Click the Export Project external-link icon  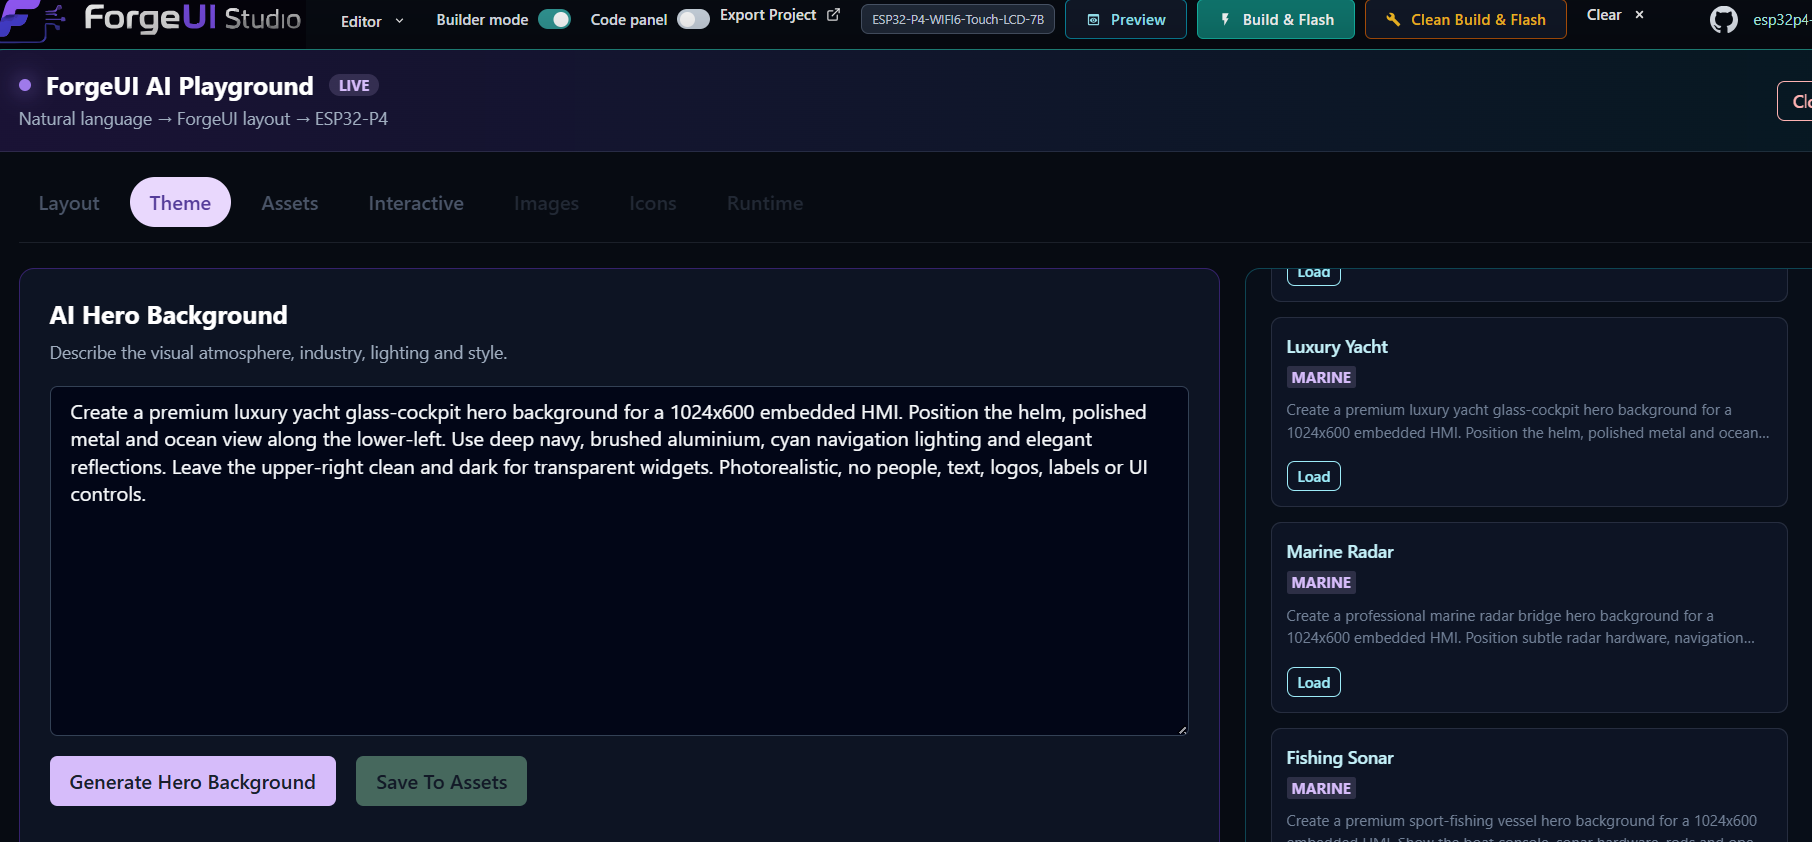pos(833,15)
